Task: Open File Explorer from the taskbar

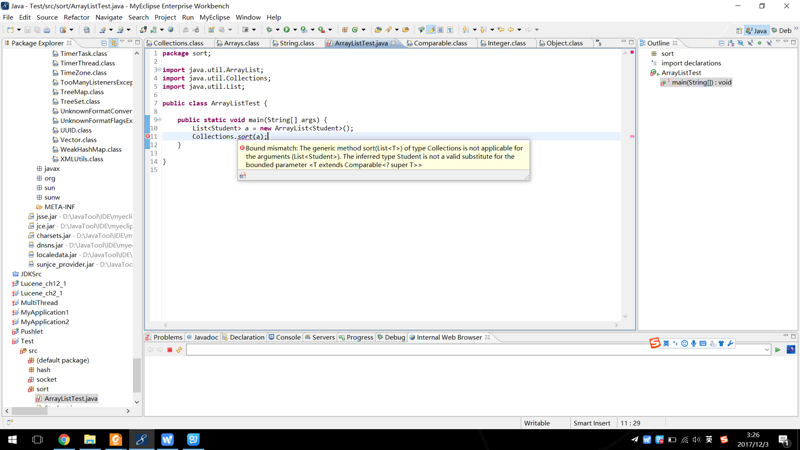Action: 90,439
